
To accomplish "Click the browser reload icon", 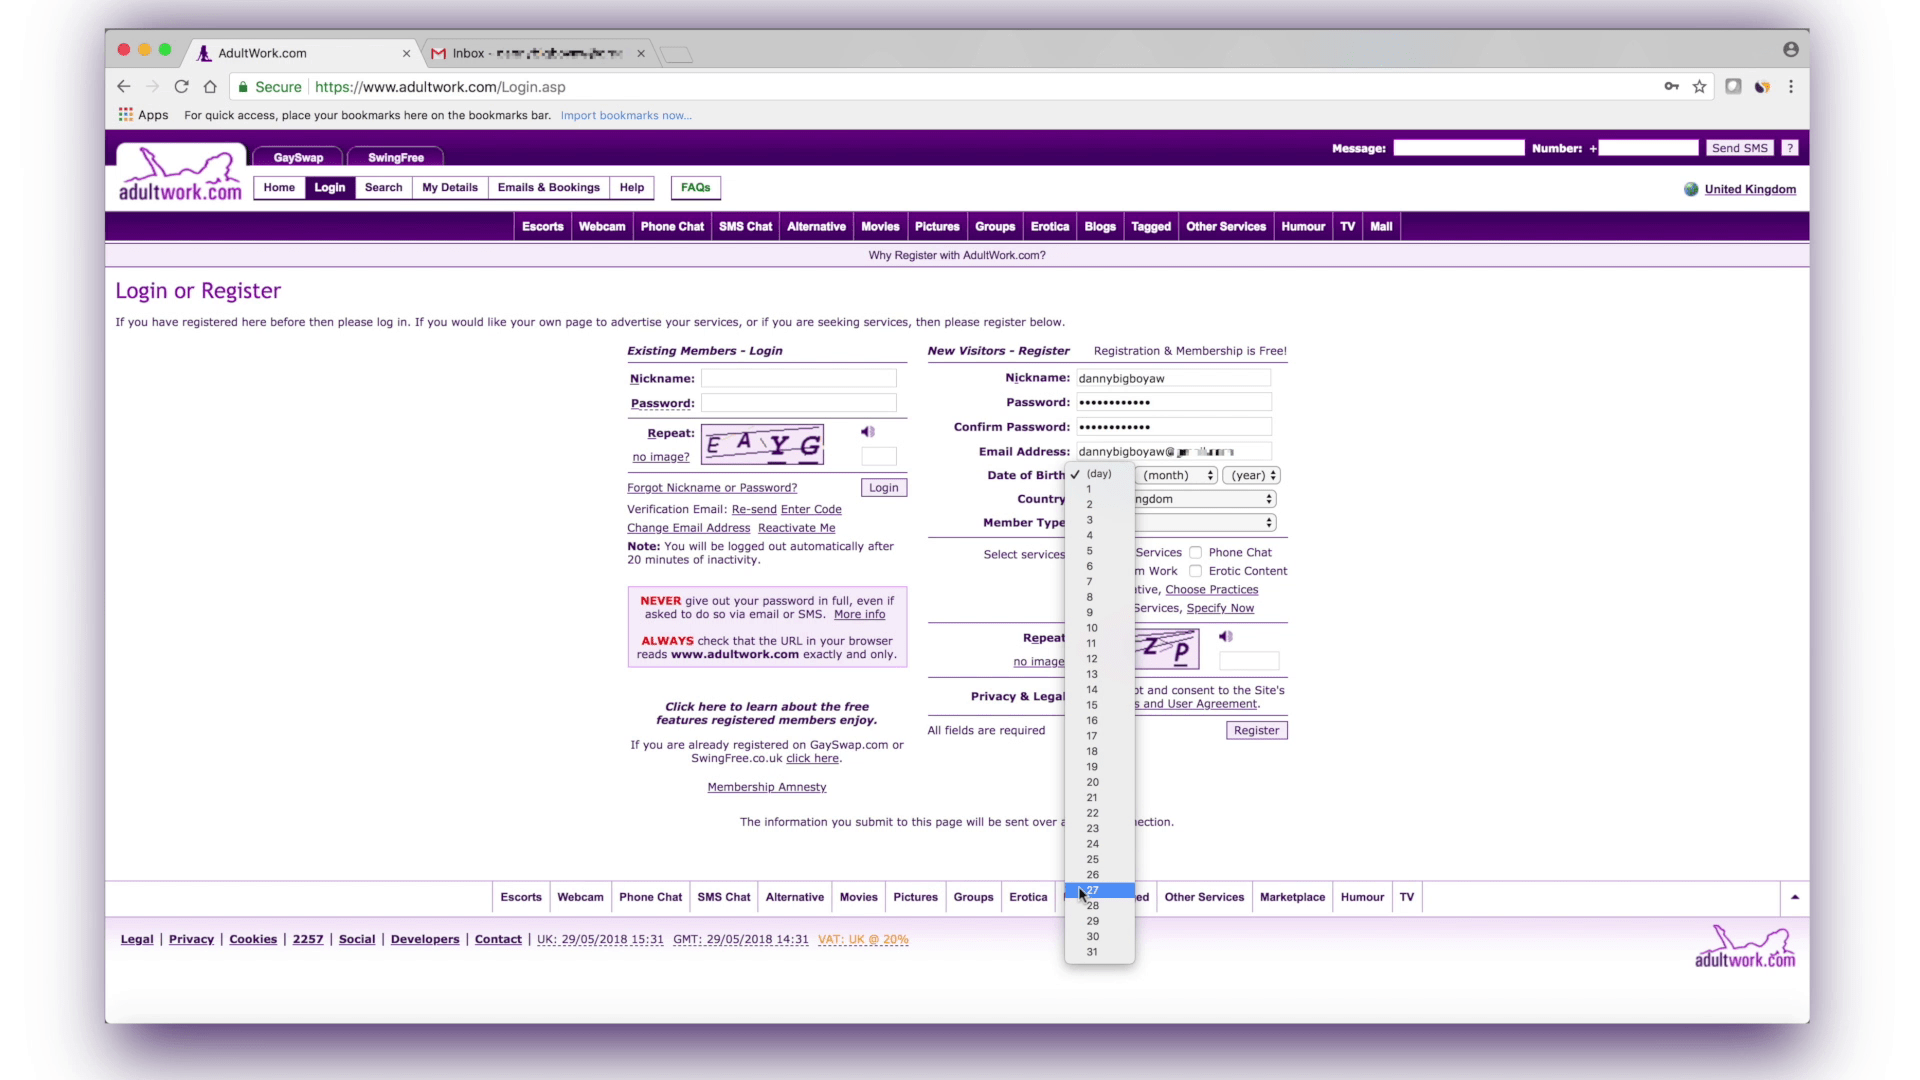I will tap(181, 87).
